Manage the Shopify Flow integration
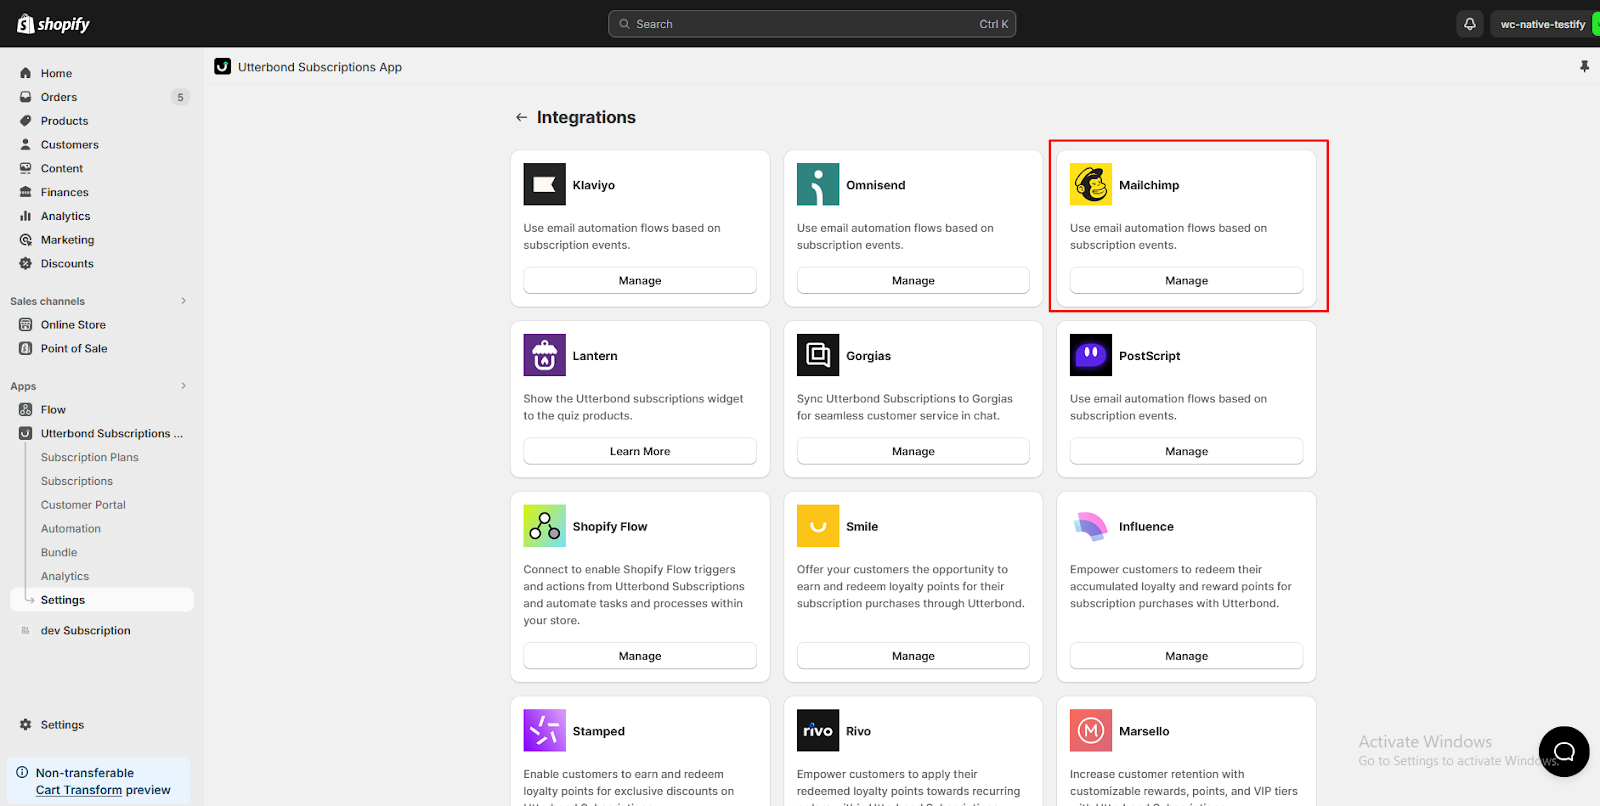The height and width of the screenshot is (806, 1600). [640, 656]
